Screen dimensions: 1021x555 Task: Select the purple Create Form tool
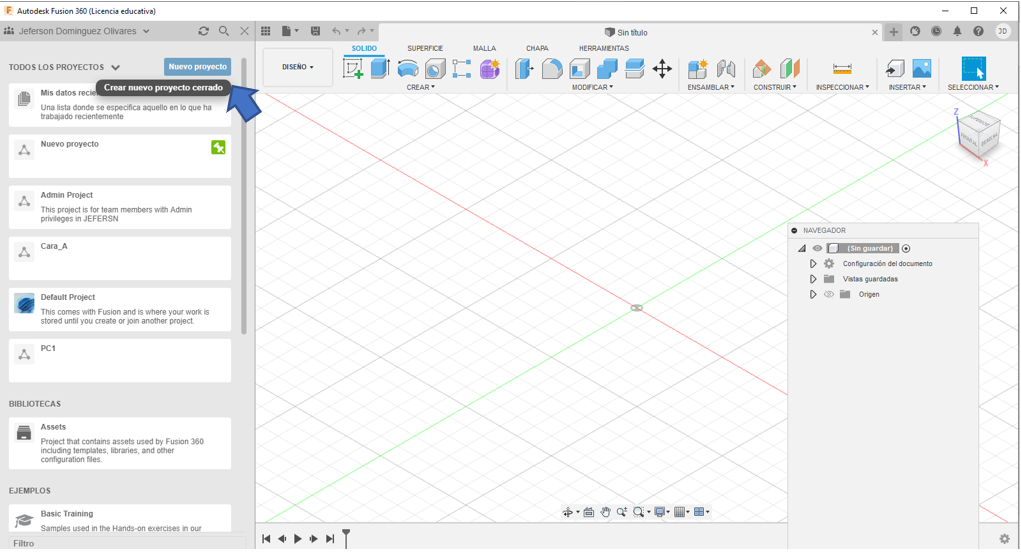coord(490,68)
